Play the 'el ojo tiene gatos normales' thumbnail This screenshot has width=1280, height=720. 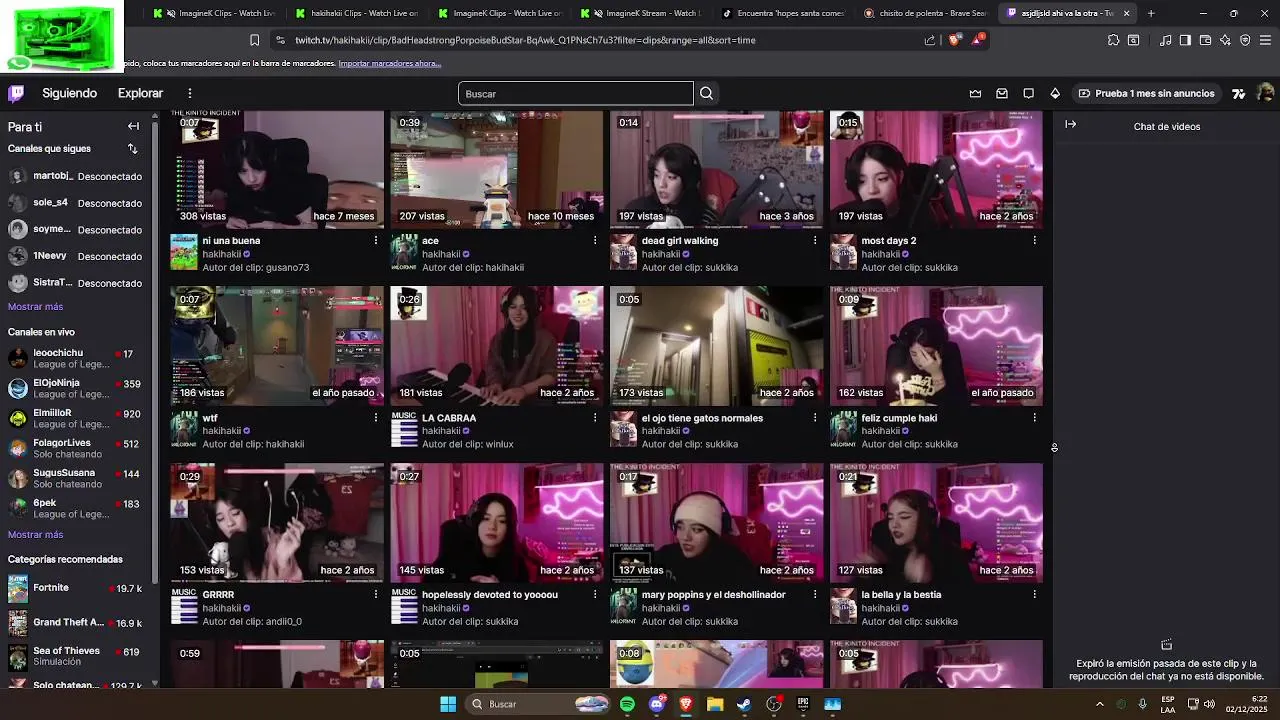pos(716,345)
